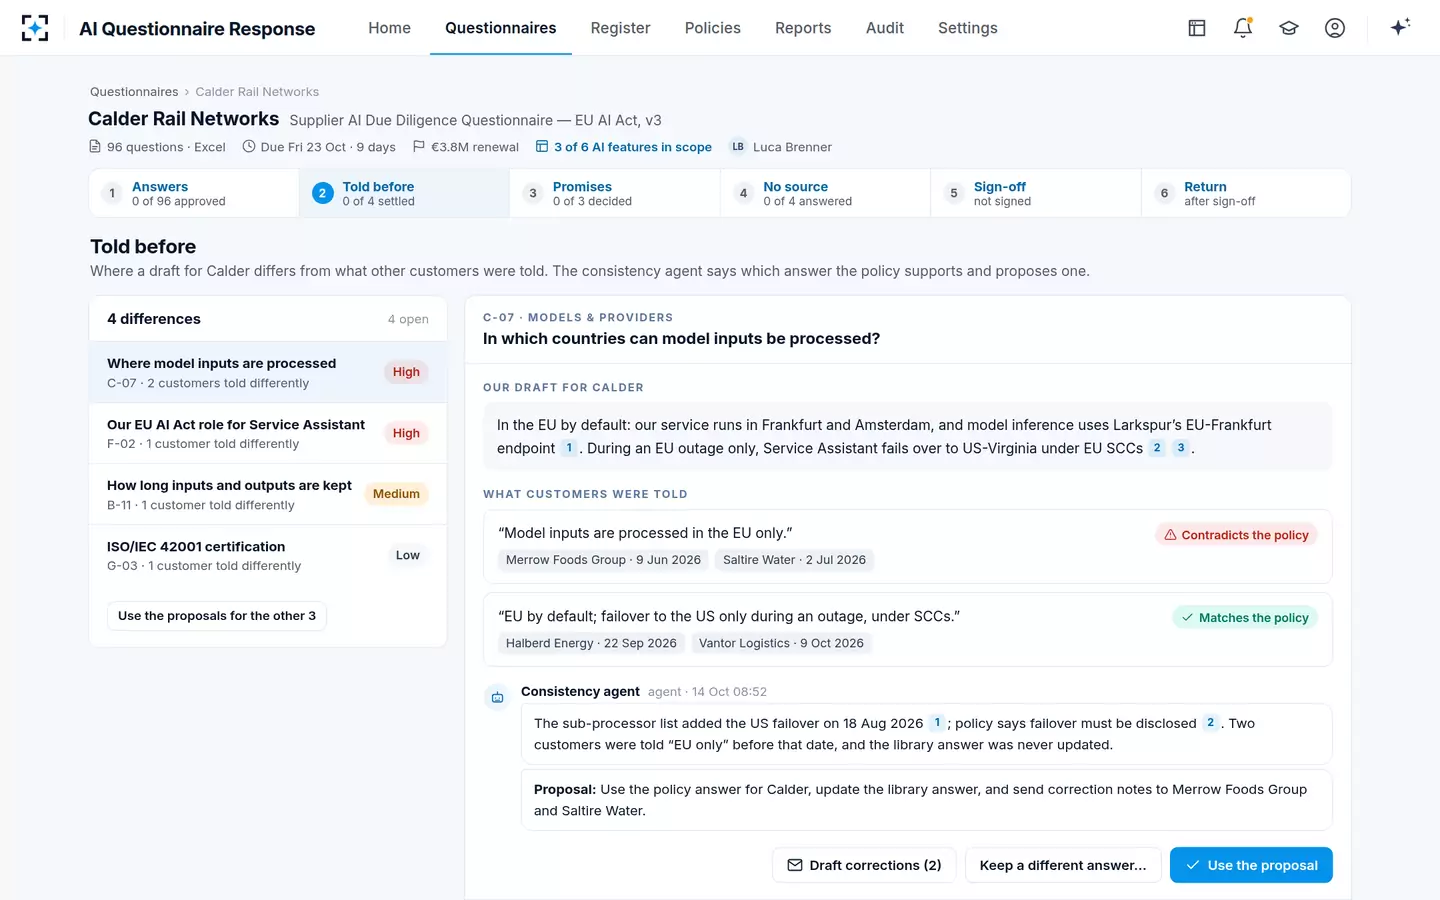
Task: Go to step 1 Answers
Action: (194, 193)
